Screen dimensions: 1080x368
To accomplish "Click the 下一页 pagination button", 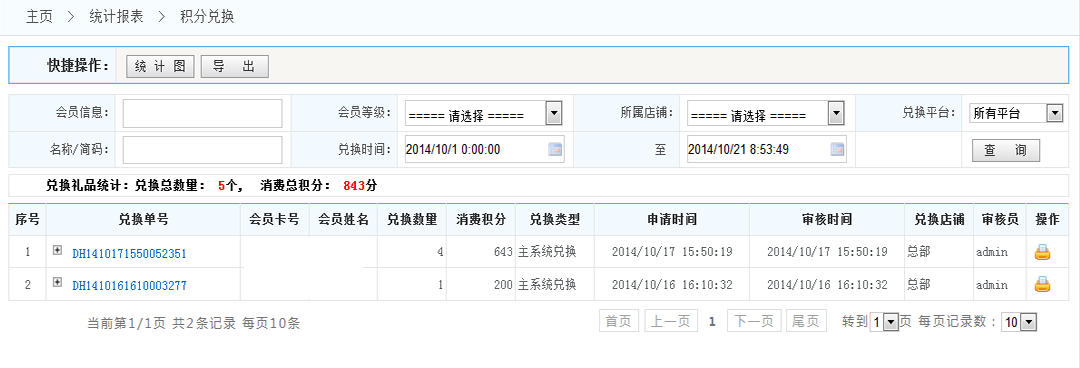I will coord(754,320).
